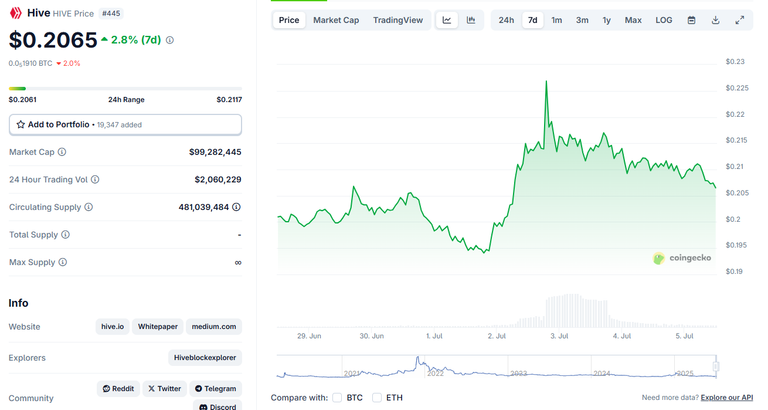The height and width of the screenshot is (410, 768).
Task: Open Telegram community link
Action: point(215,388)
